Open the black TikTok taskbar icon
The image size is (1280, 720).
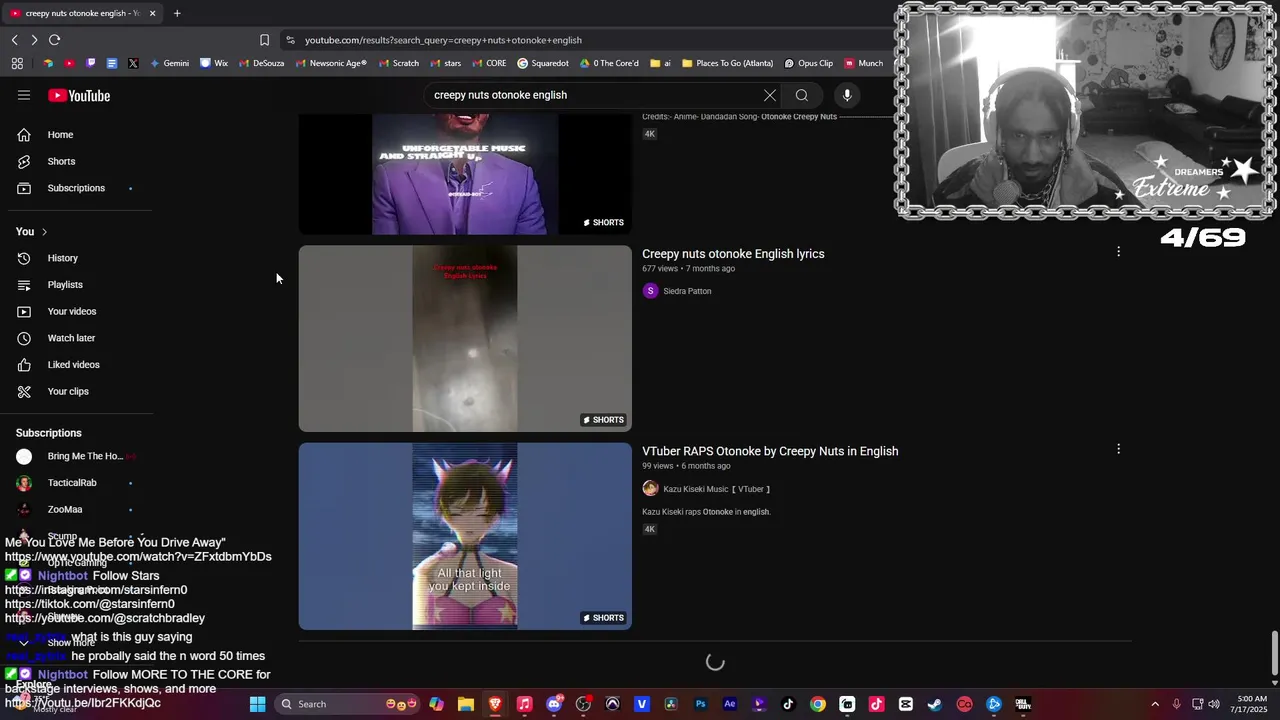[x=788, y=704]
